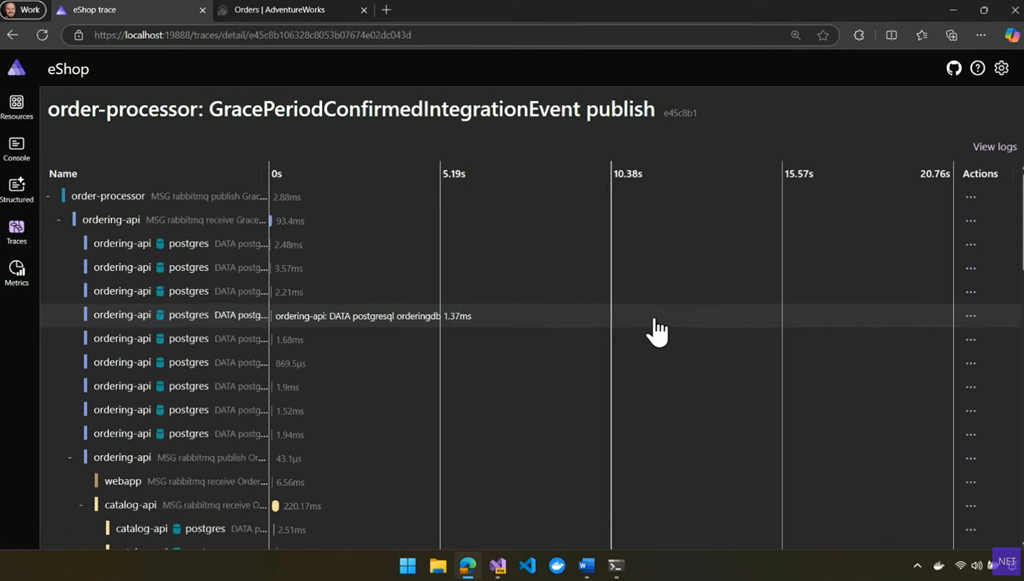
Task: Collapse the catalog-api rabbitmq receive span
Action: click(x=81, y=506)
